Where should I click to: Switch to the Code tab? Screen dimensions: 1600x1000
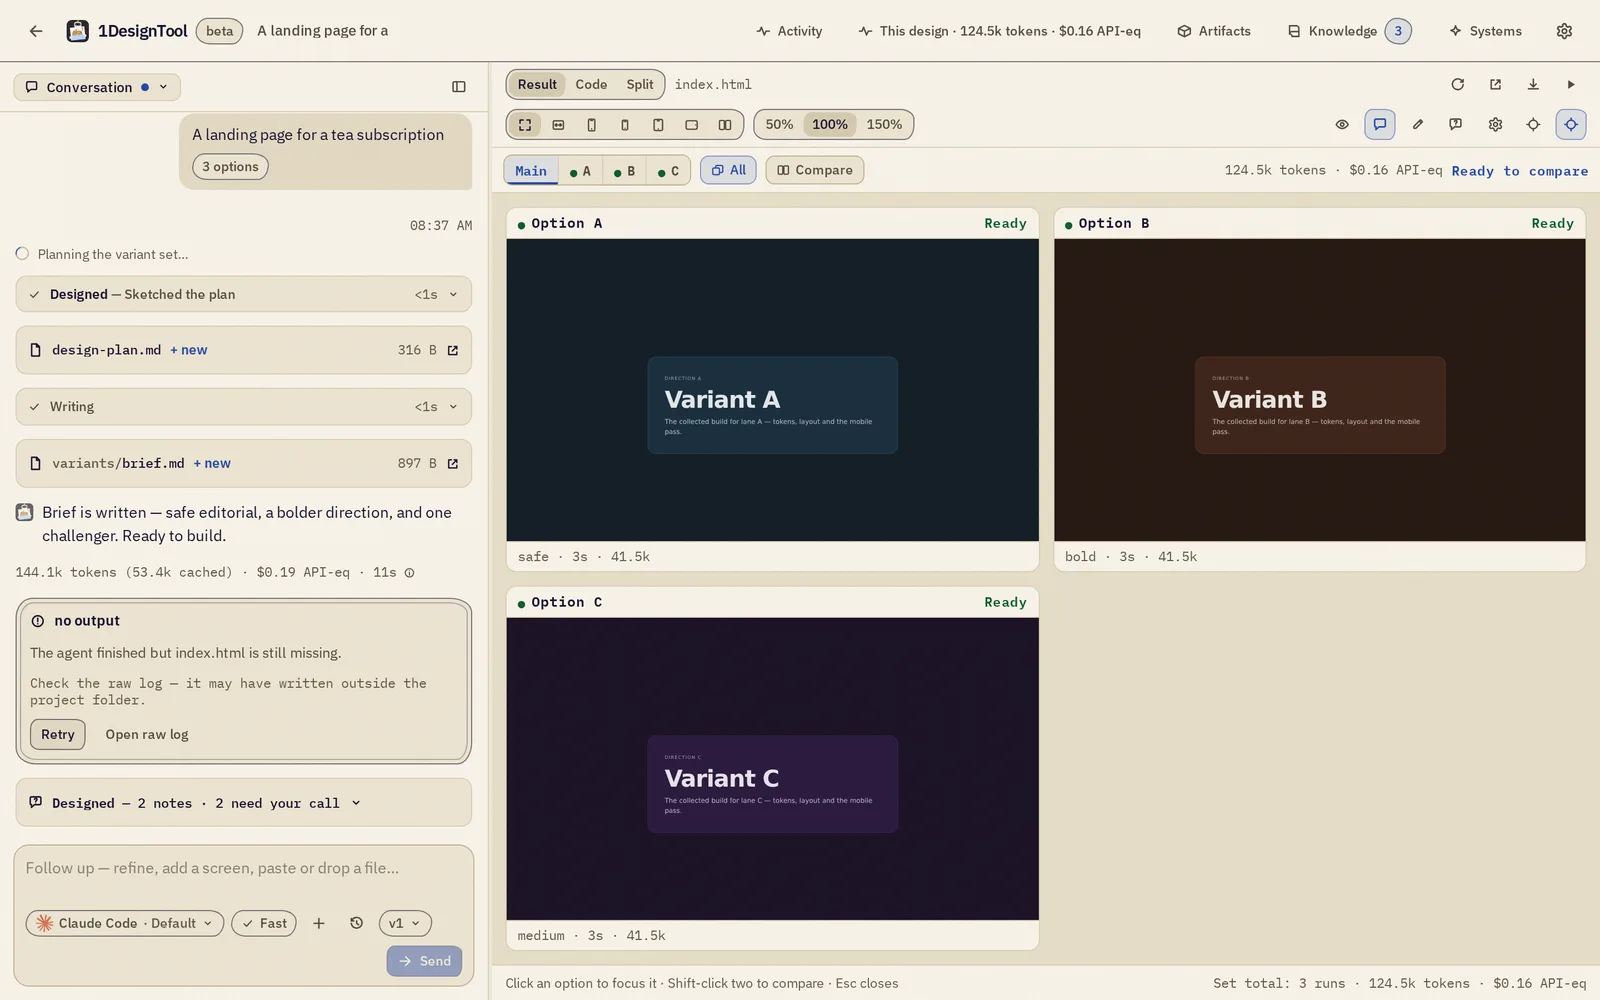591,84
